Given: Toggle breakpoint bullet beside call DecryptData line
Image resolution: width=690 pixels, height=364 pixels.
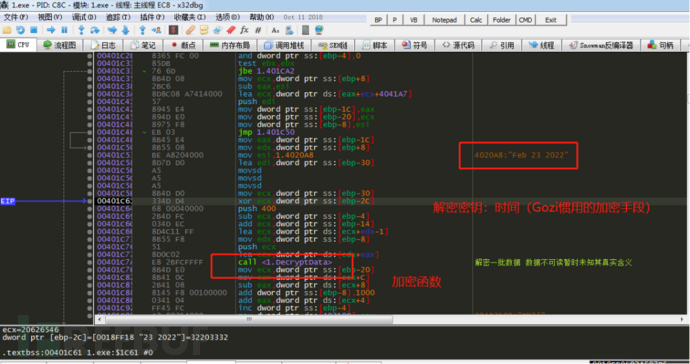Looking at the screenshot, I should pyautogui.click(x=90, y=262).
